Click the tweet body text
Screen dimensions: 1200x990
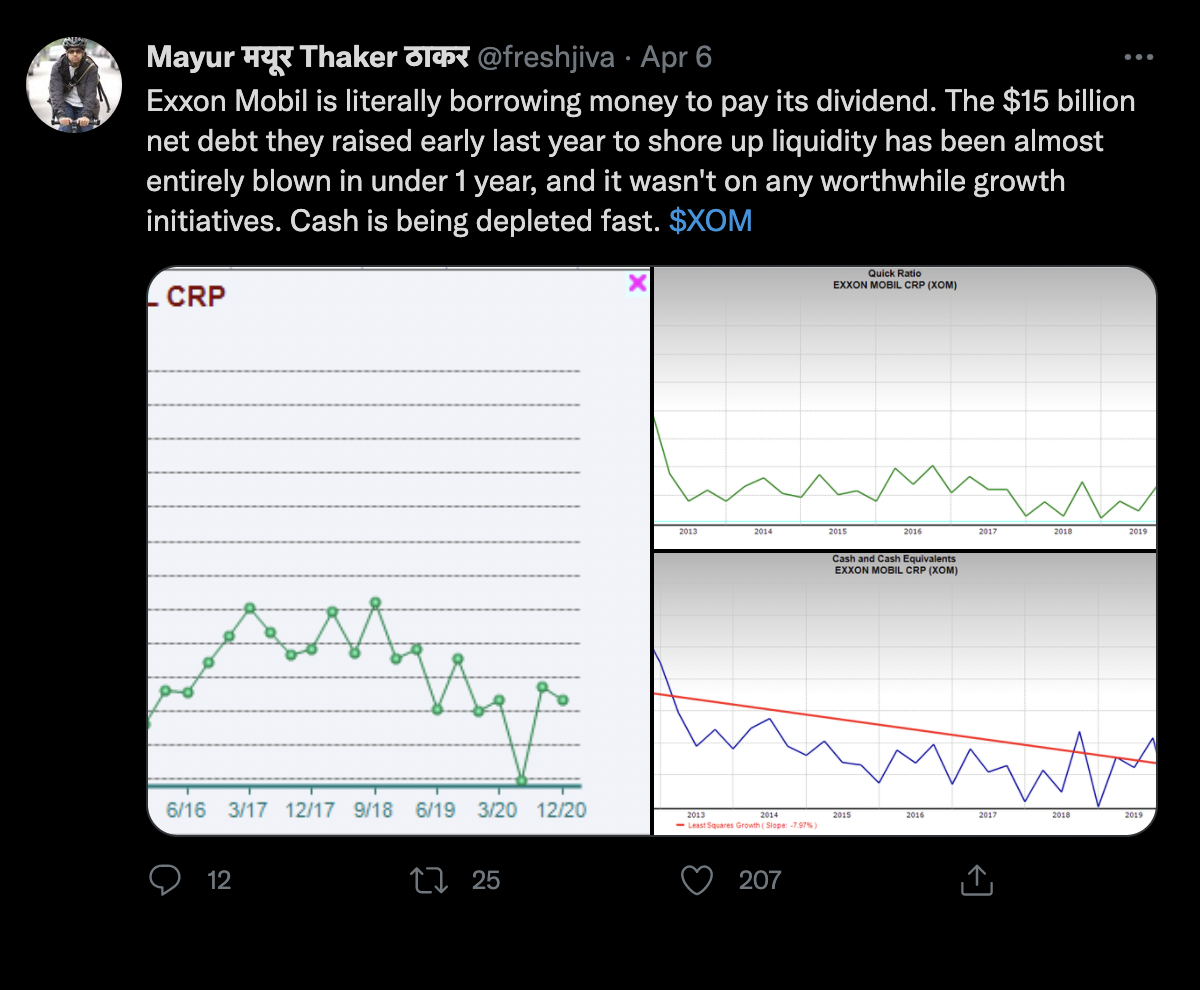640,160
